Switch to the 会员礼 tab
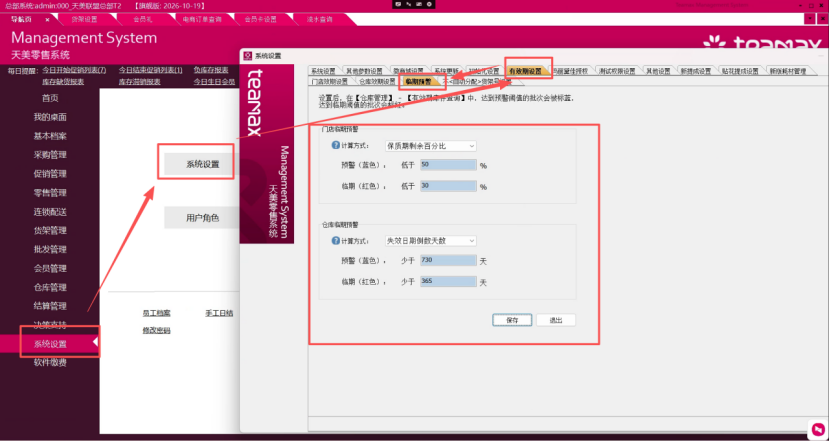 [x=143, y=20]
